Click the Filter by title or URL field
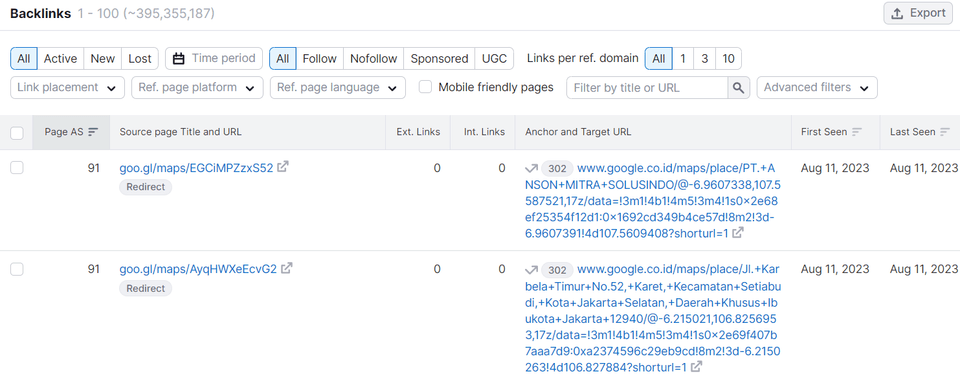 [x=647, y=88]
